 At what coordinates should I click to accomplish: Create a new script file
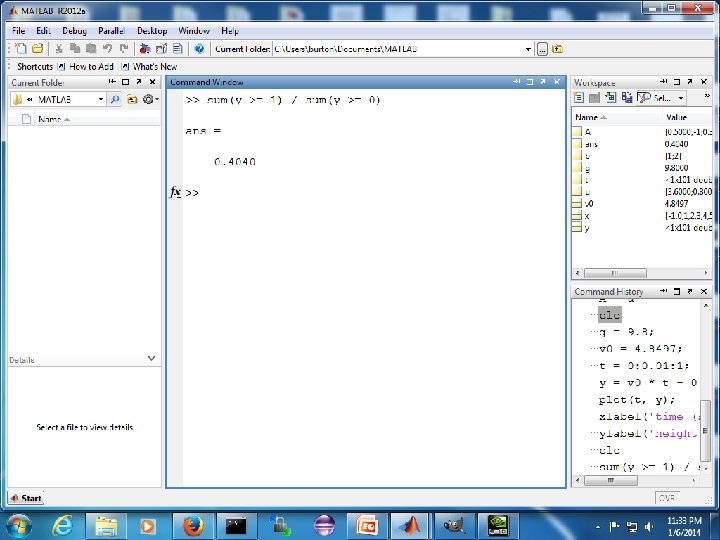pos(21,49)
